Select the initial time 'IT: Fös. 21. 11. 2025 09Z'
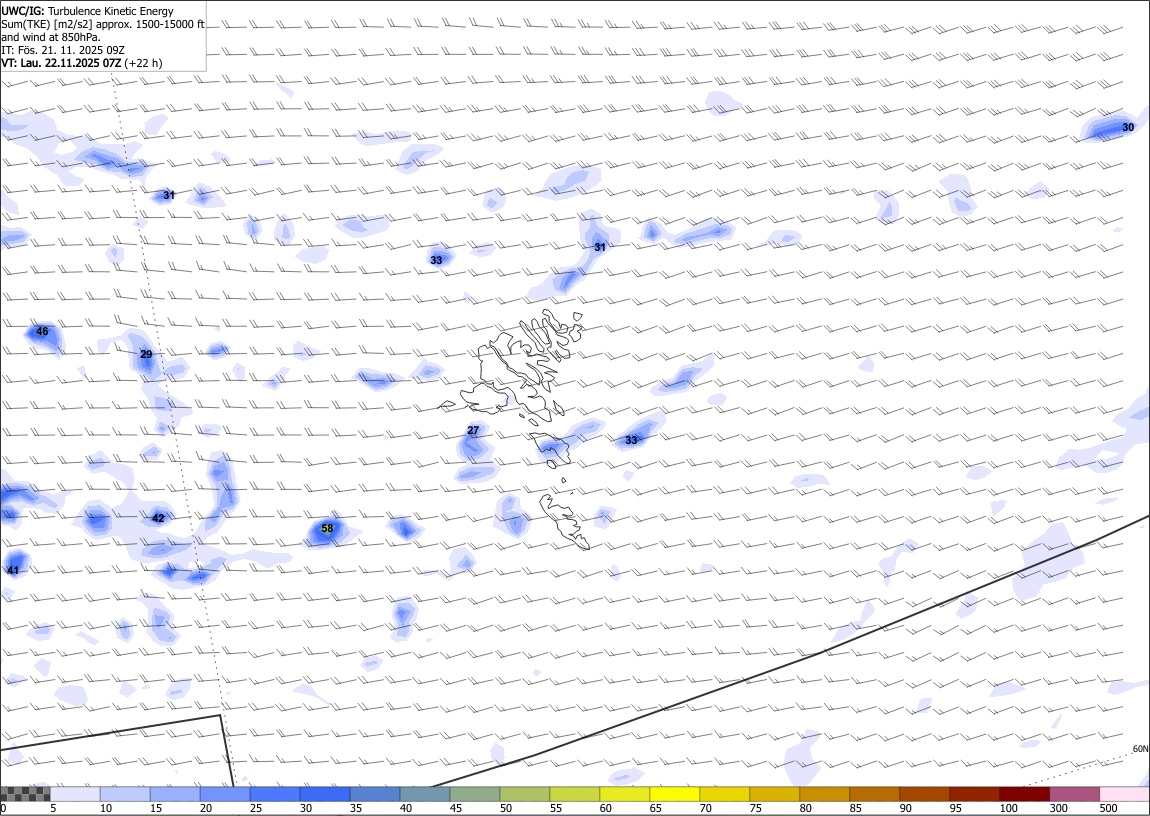Screen dimensions: 1150x816 point(64,50)
